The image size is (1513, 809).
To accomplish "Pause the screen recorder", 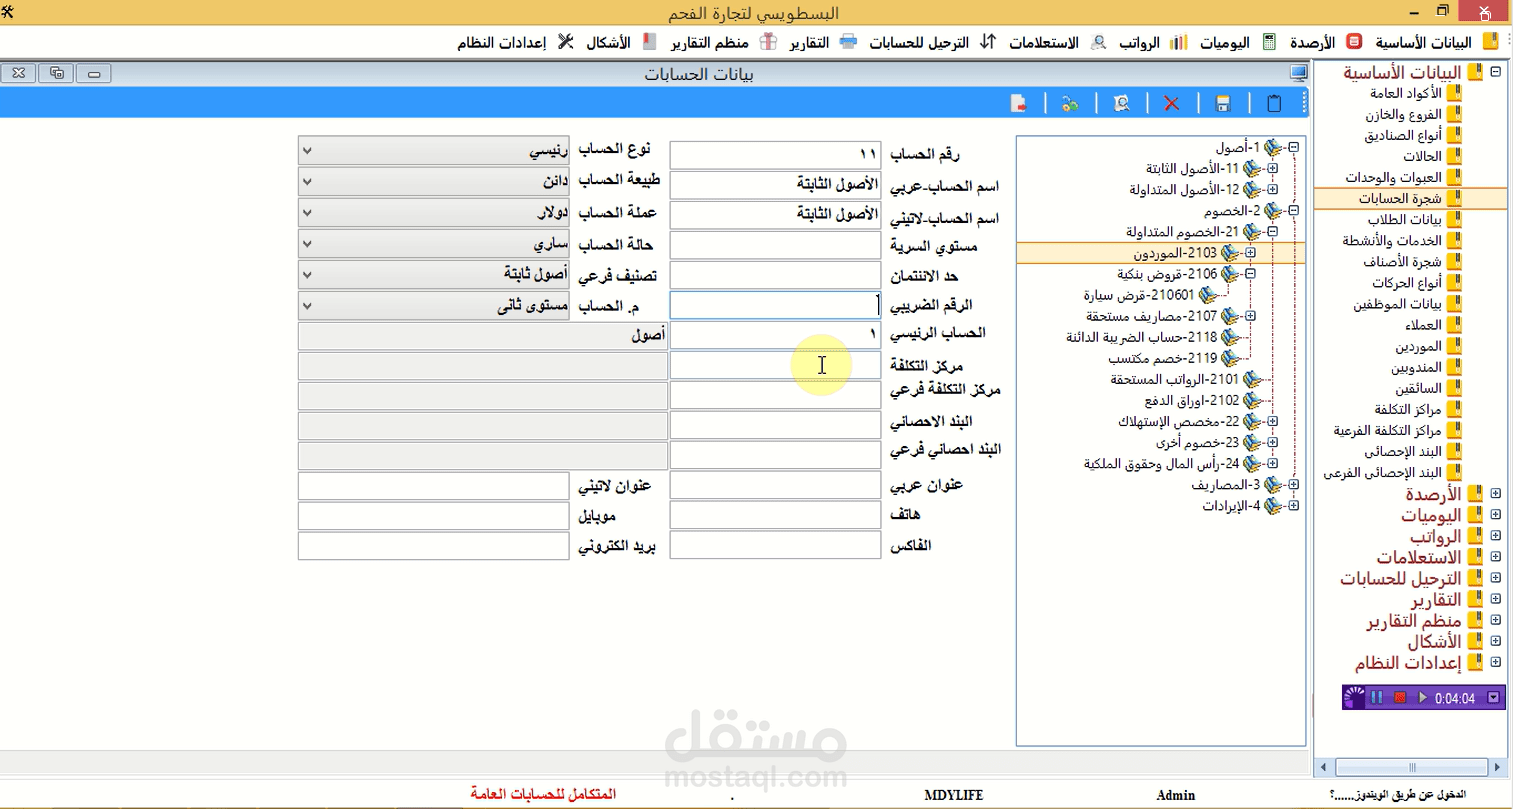I will click(x=1377, y=697).
